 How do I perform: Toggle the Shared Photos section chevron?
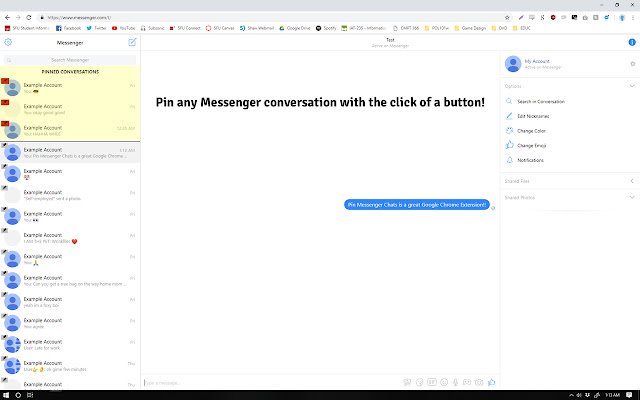(632, 197)
